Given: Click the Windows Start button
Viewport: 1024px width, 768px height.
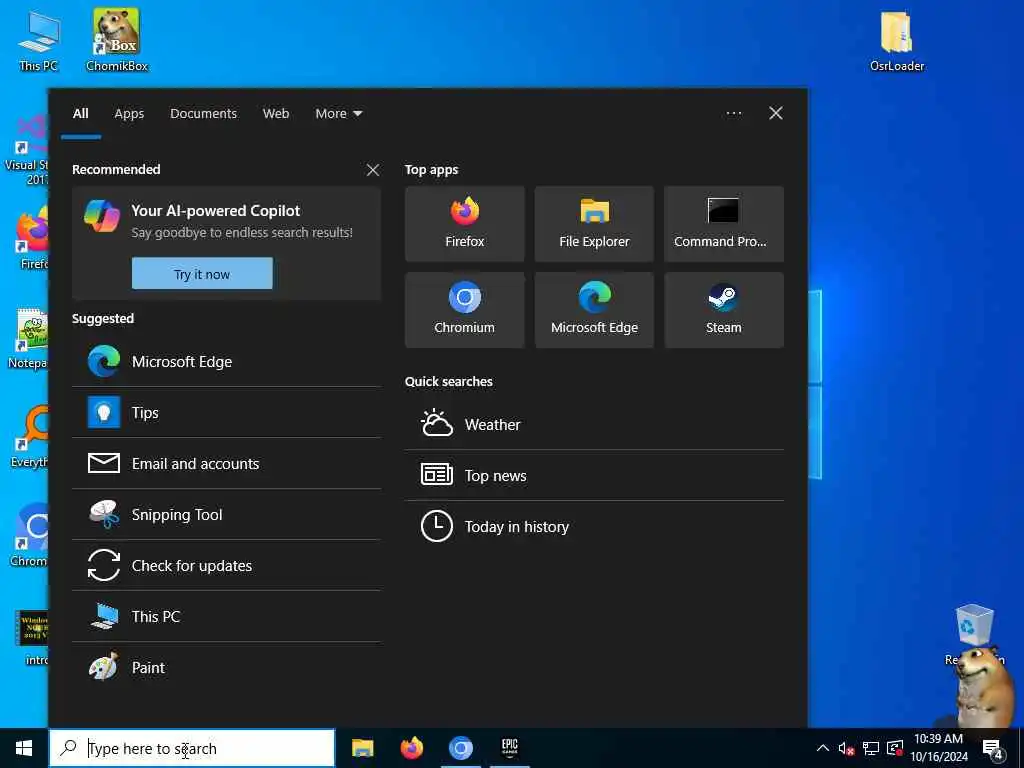Looking at the screenshot, I should (24, 748).
